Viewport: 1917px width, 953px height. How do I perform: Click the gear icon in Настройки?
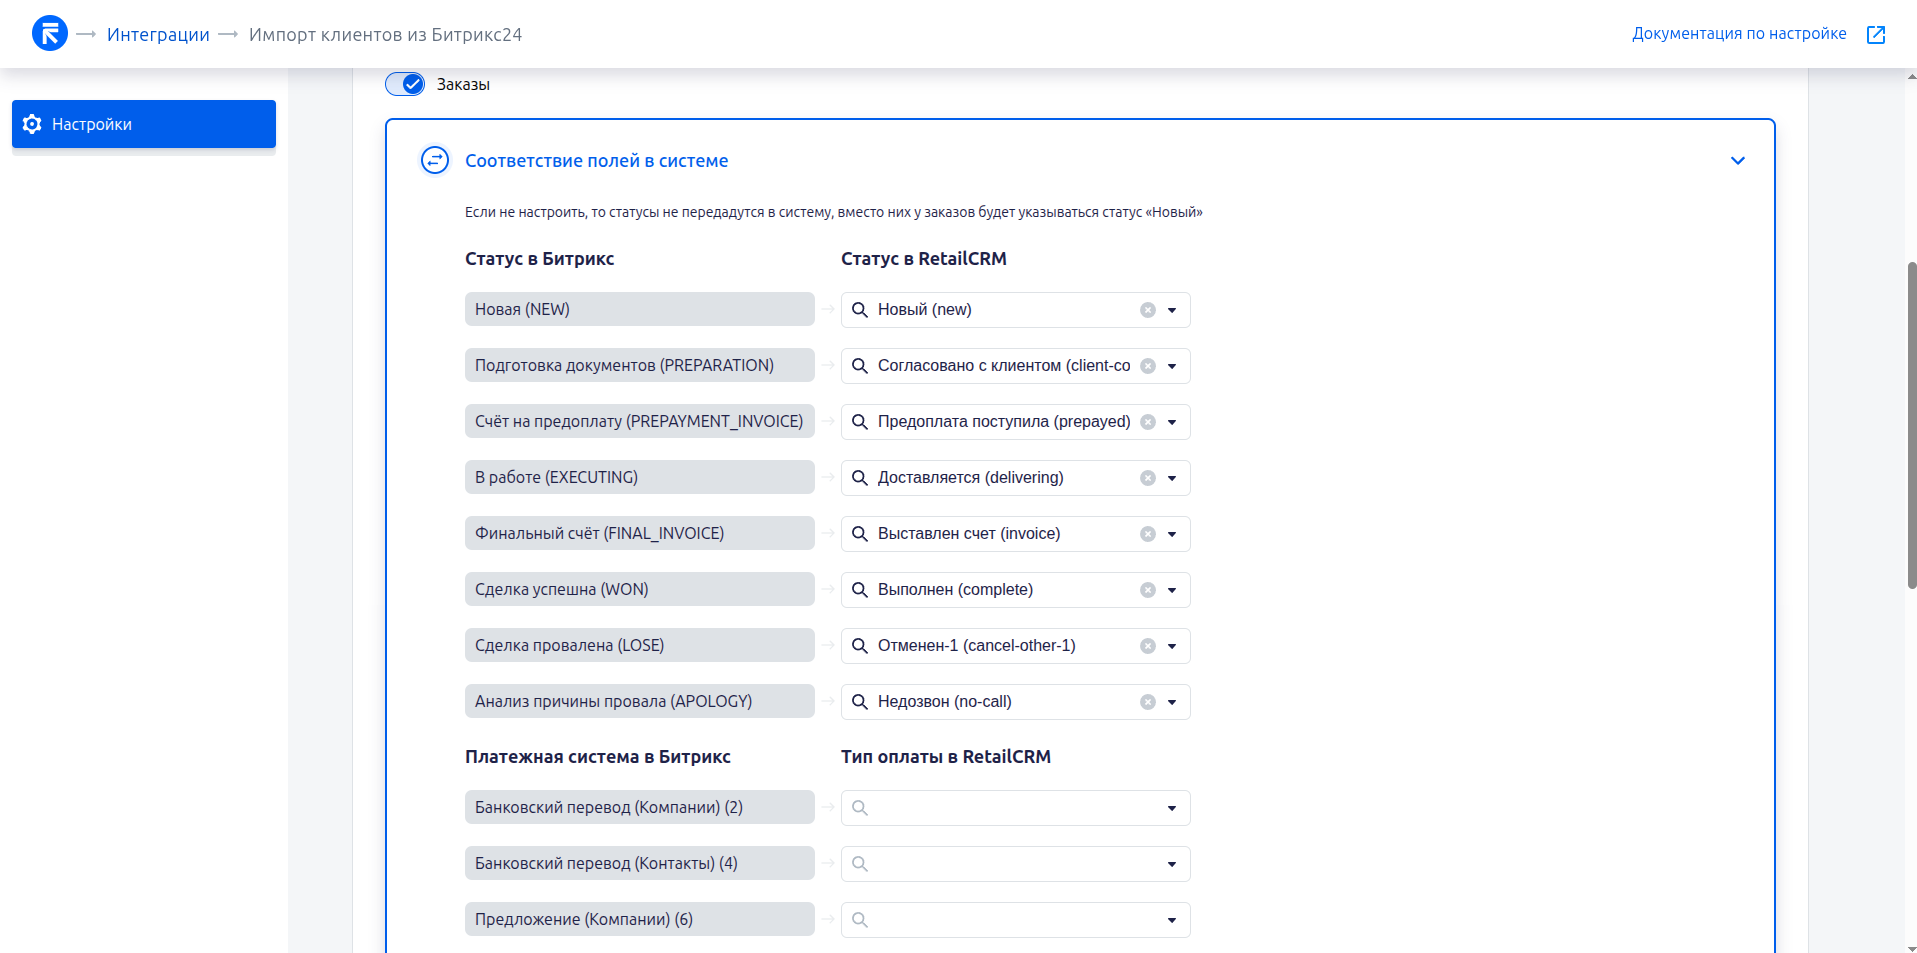pyautogui.click(x=32, y=124)
